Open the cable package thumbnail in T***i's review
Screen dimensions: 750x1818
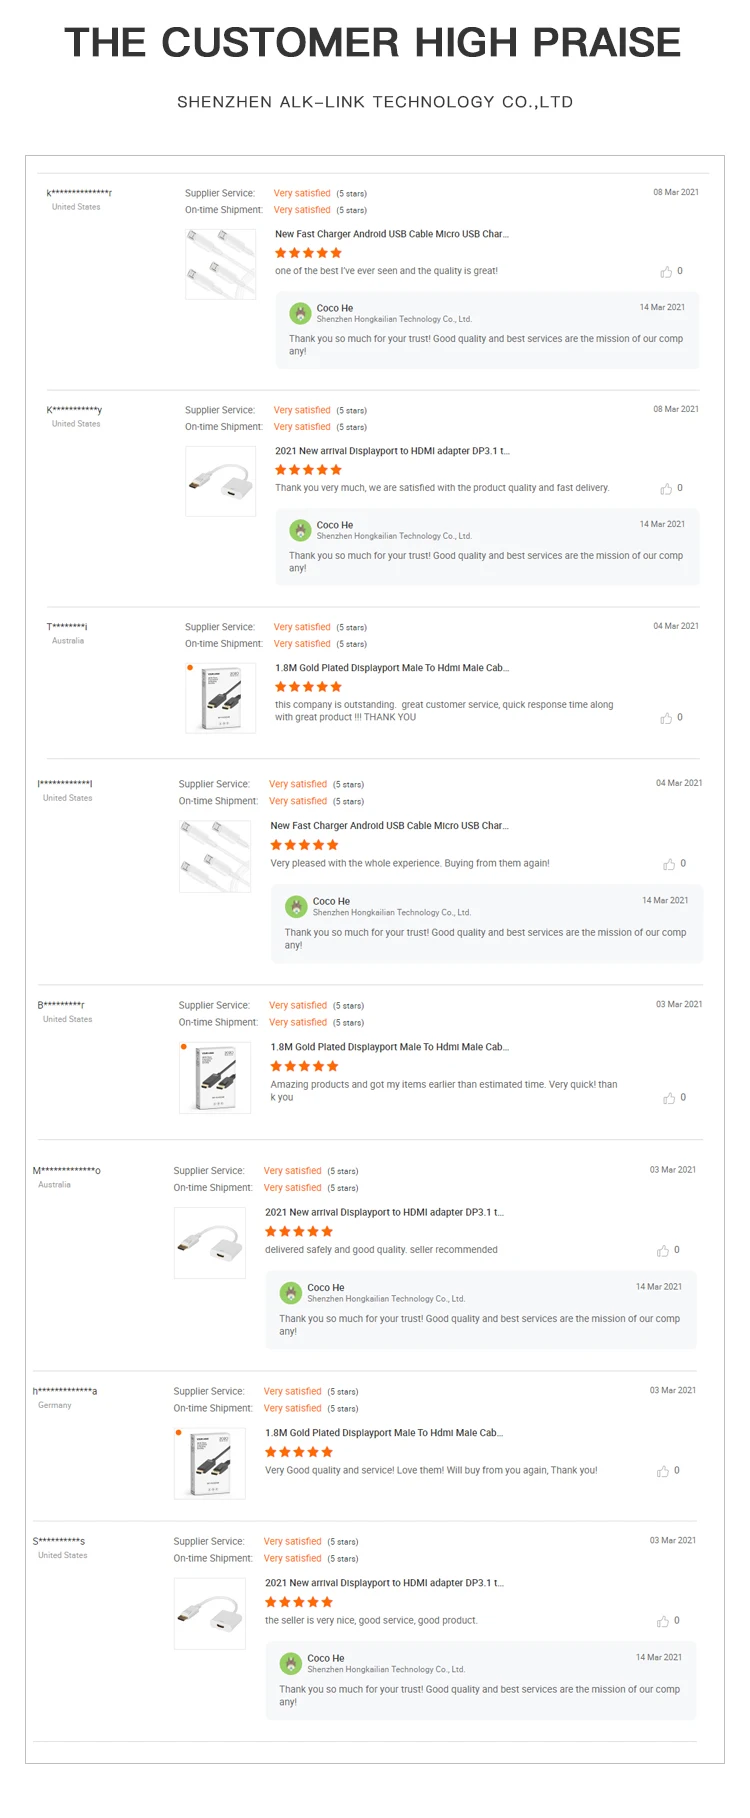(220, 698)
